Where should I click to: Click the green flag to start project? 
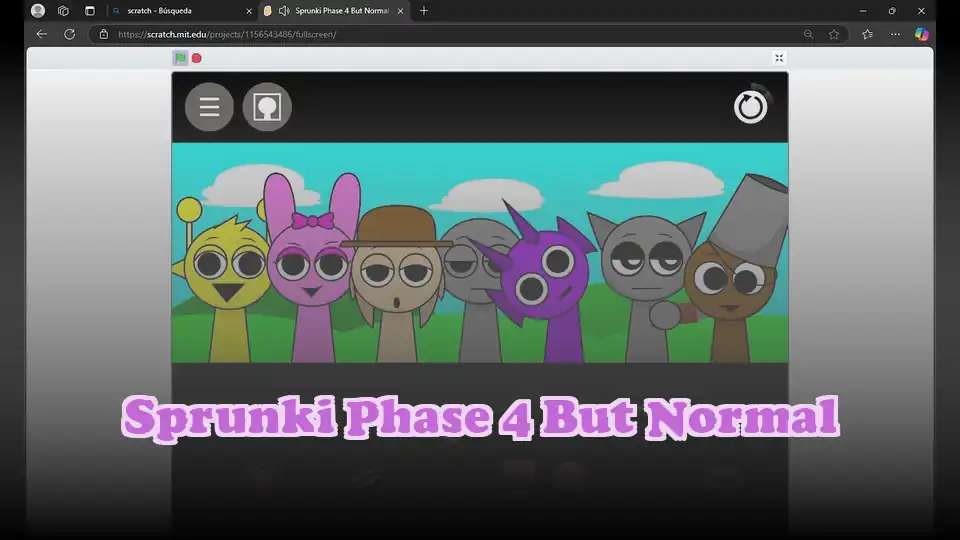pyautogui.click(x=180, y=58)
